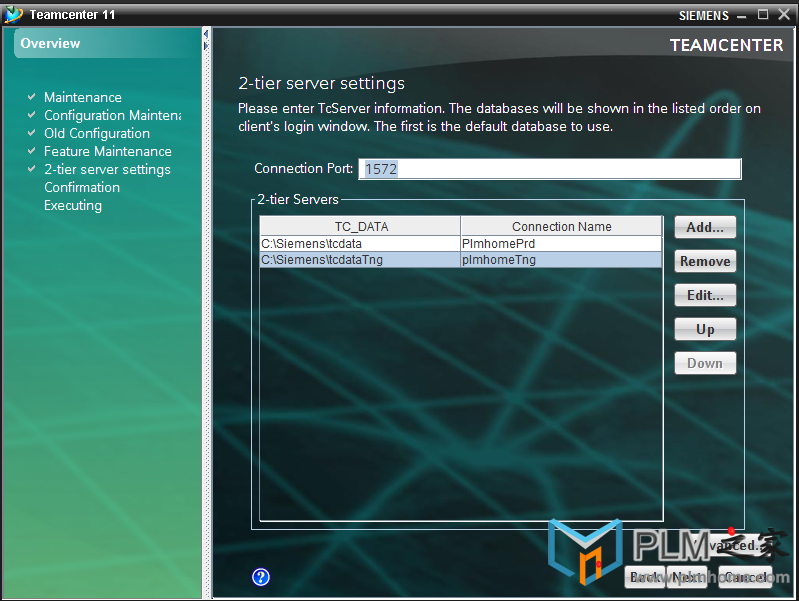Edit... the selected server entry
The image size is (799, 601).
705,295
